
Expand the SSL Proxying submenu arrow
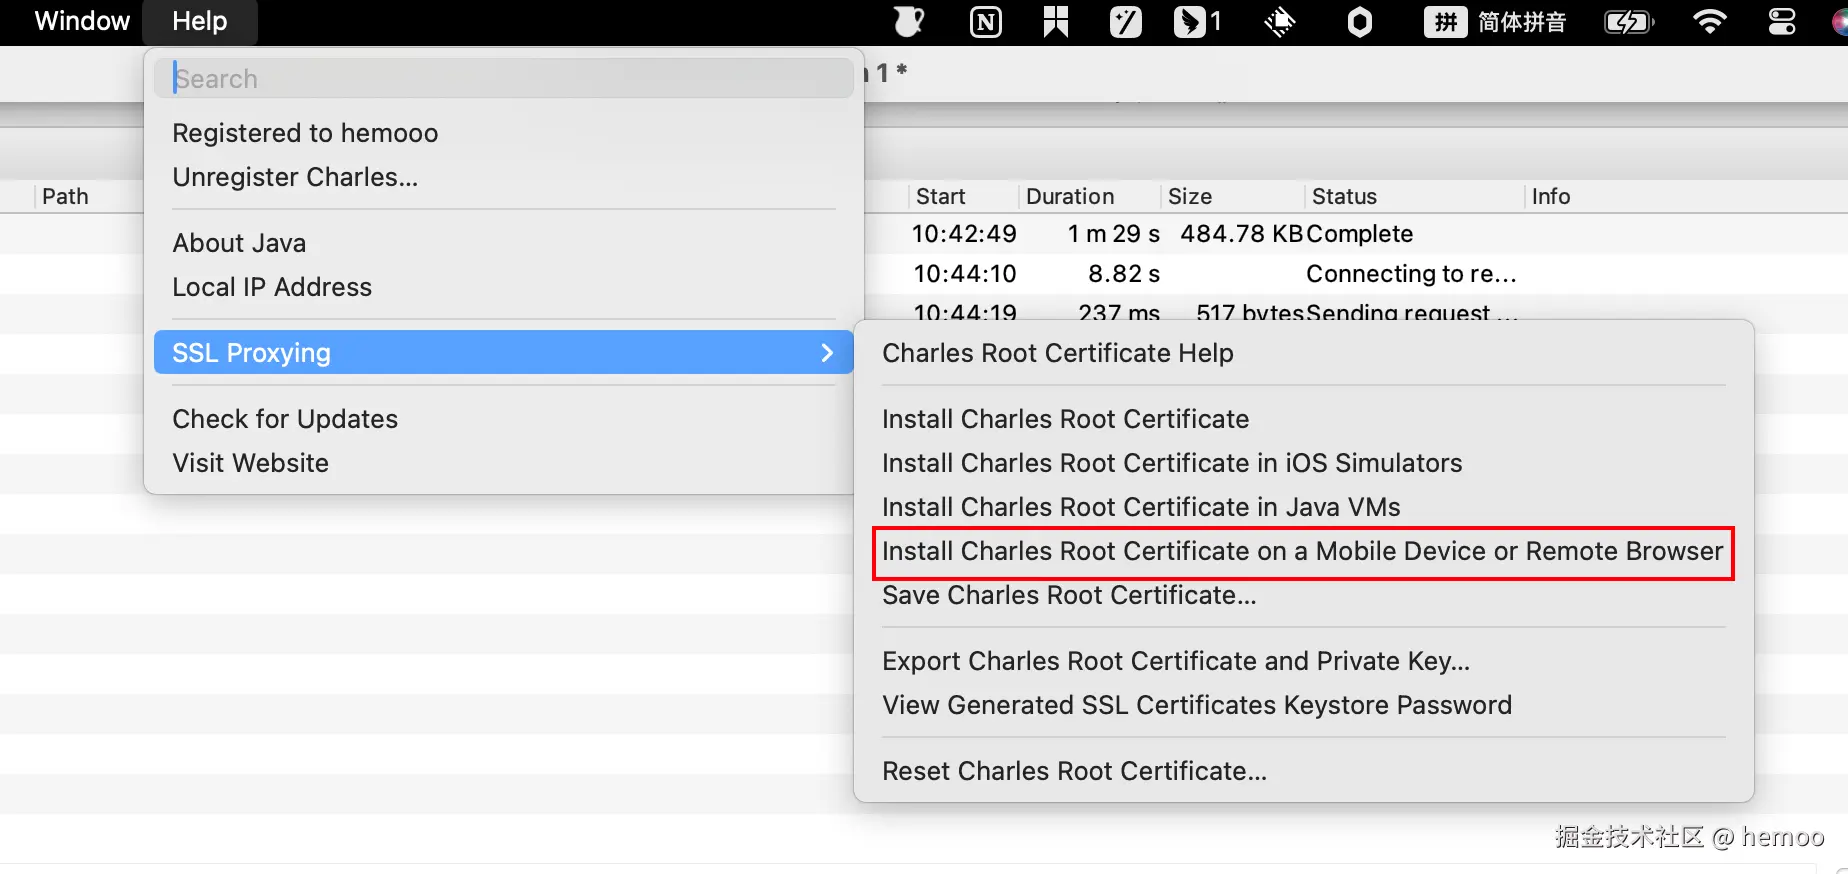point(827,352)
